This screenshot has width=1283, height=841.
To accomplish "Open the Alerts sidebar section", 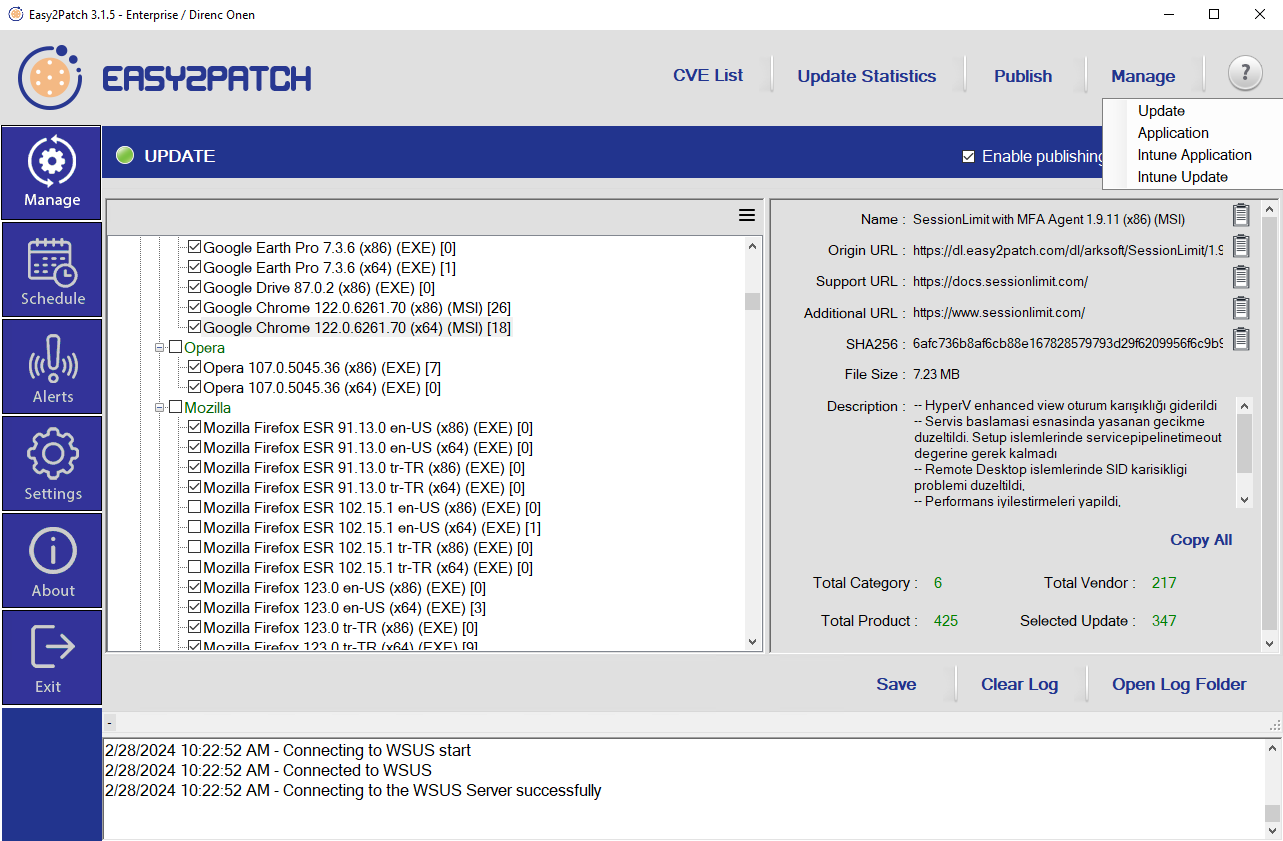I will point(52,367).
